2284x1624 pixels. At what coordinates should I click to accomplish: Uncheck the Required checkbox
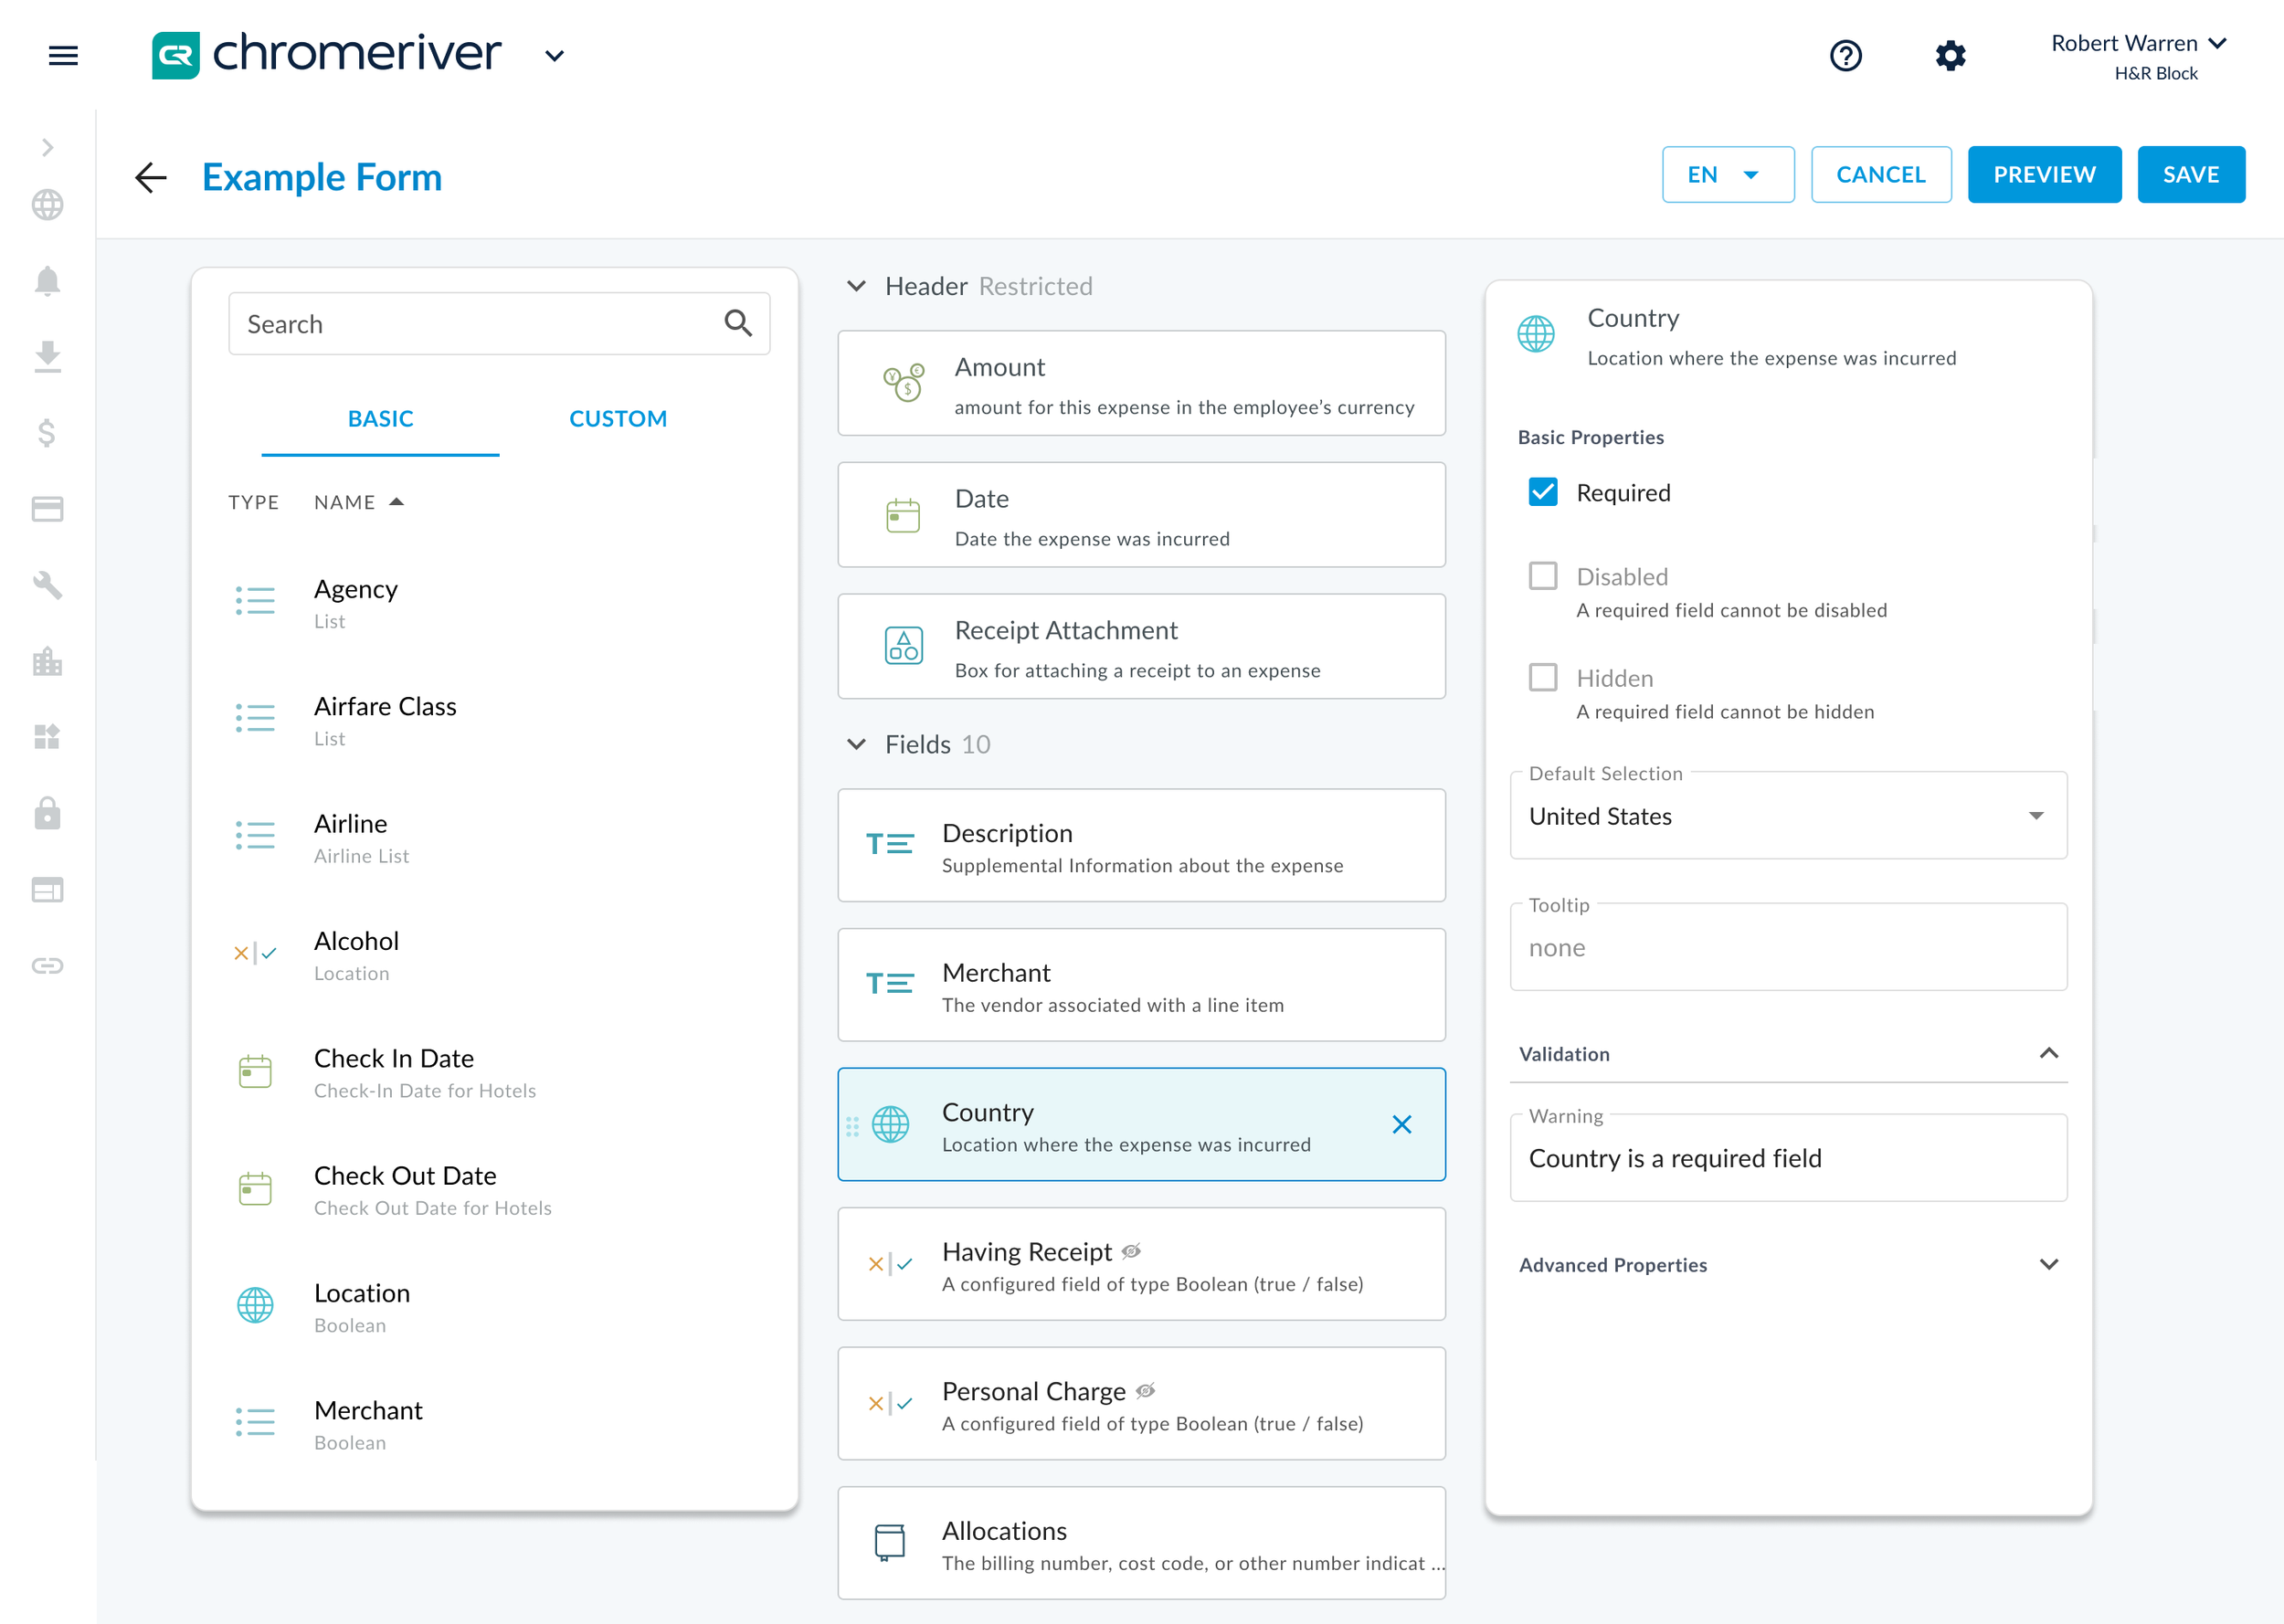click(x=1542, y=492)
